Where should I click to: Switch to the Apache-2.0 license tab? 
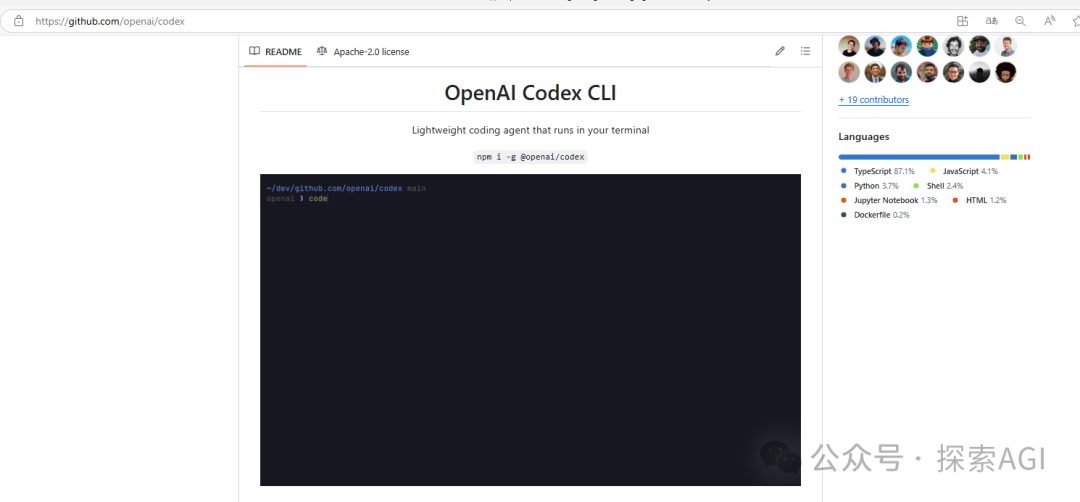point(363,52)
